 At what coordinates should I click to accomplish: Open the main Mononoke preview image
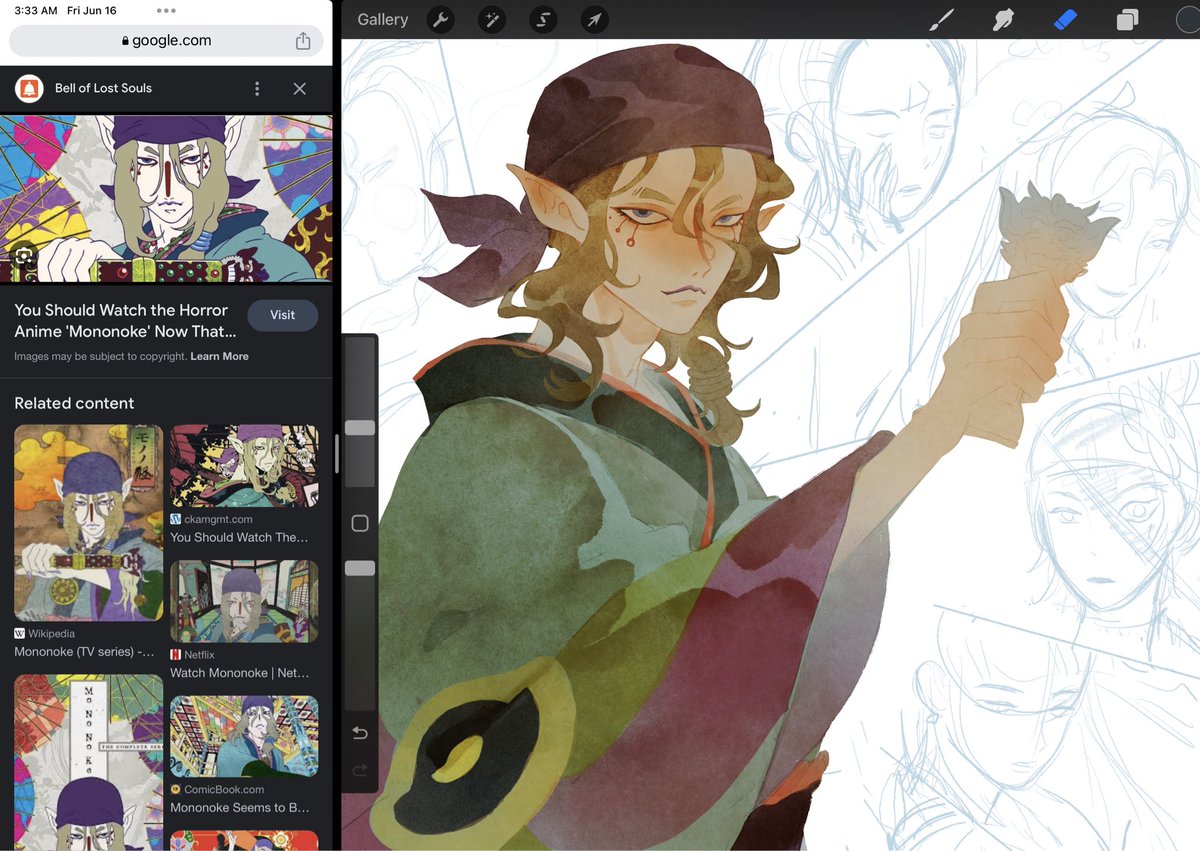[x=166, y=199]
